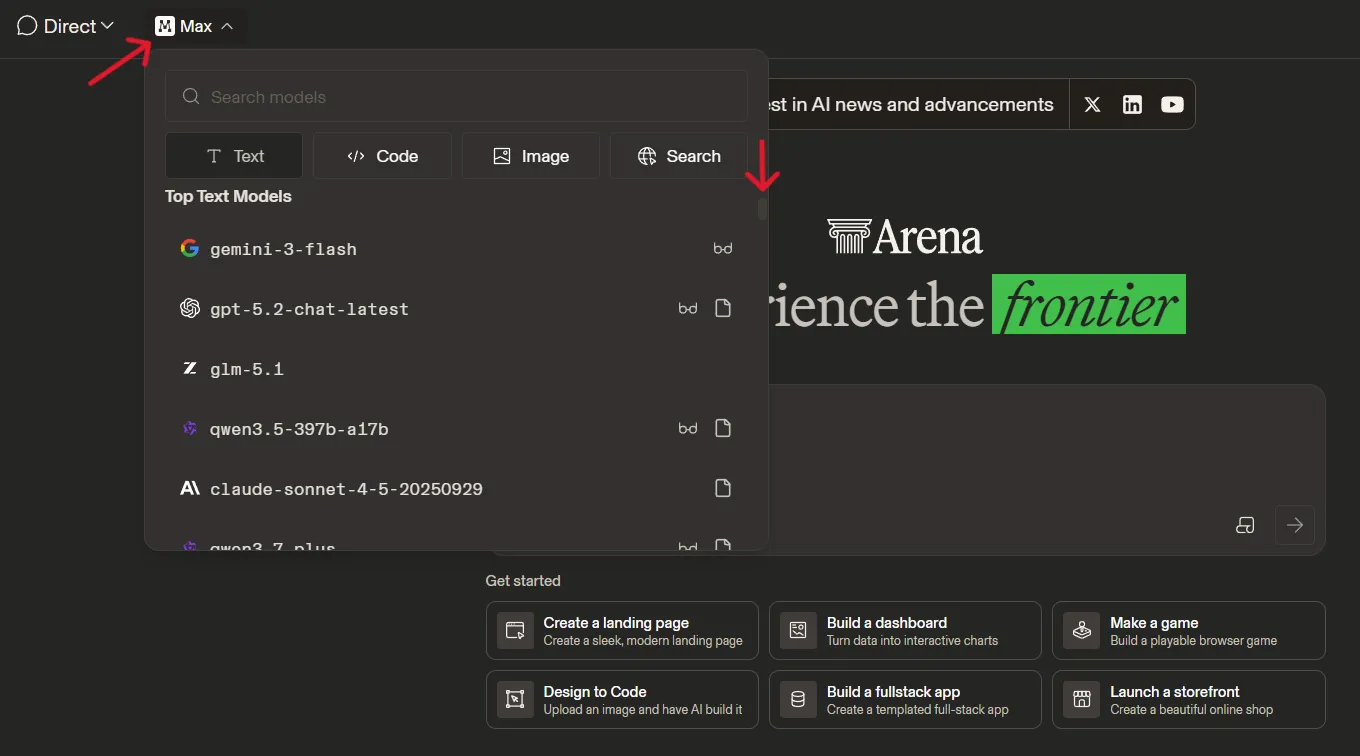Open the YouTube social link
The image size is (1360, 756).
pyautogui.click(x=1172, y=104)
